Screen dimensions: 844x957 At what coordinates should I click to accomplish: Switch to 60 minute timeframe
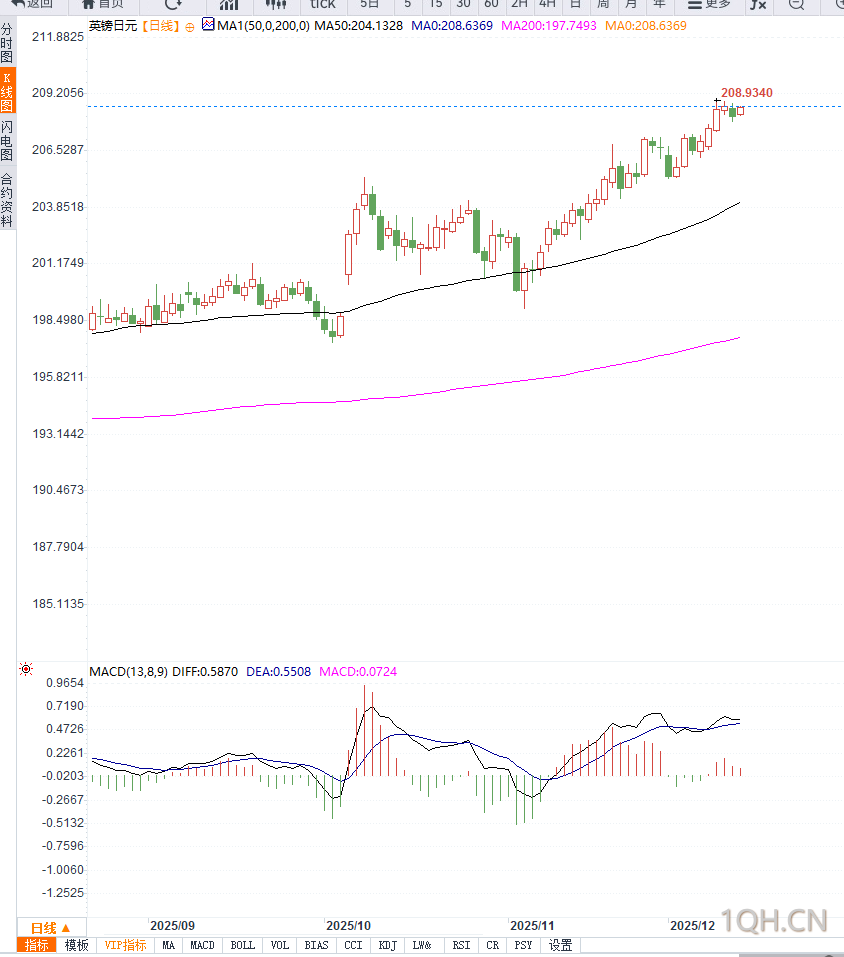pyautogui.click(x=491, y=4)
